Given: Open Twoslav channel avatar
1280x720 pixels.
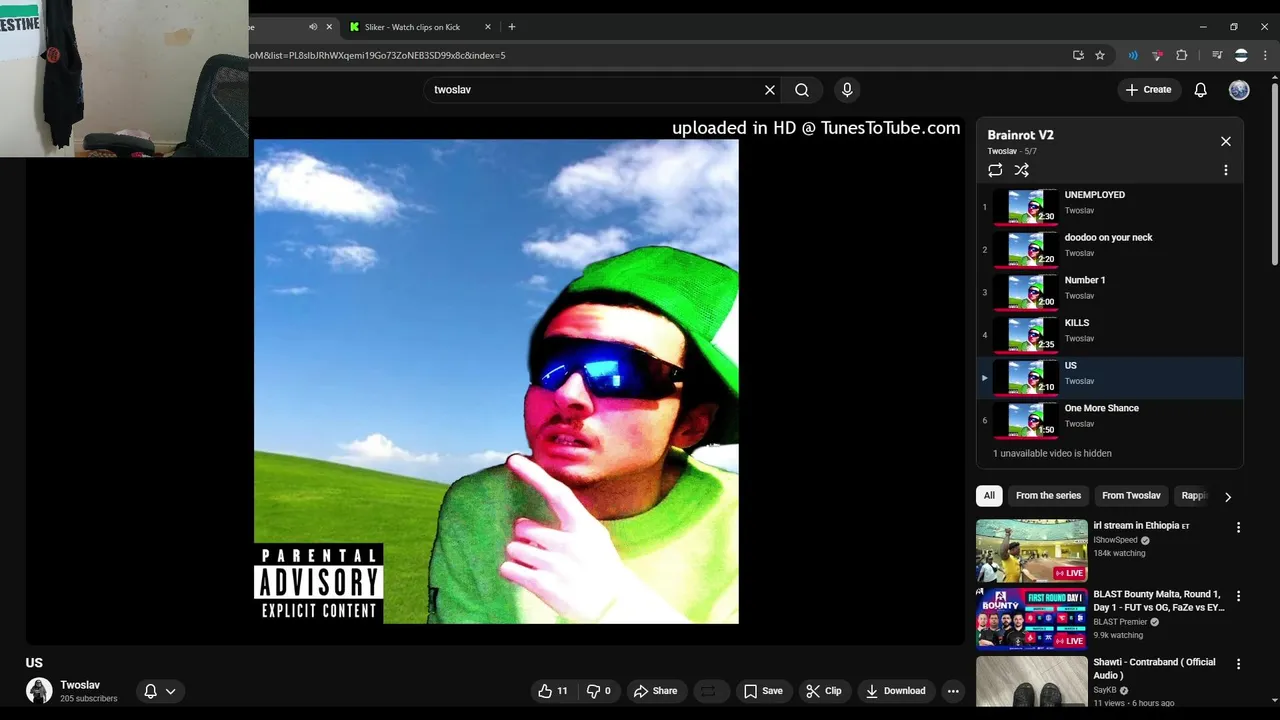Looking at the screenshot, I should tap(39, 691).
